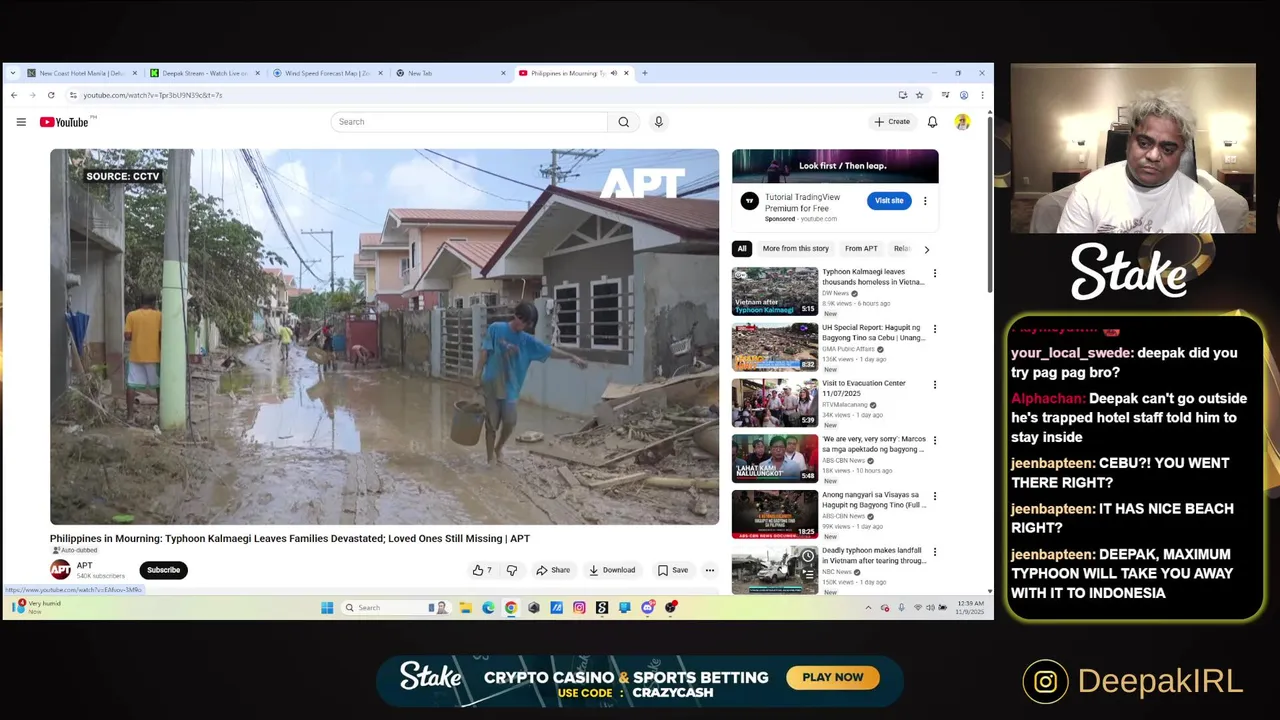The width and height of the screenshot is (1280, 720).
Task: Like the video with thumbs-up
Action: click(483, 570)
